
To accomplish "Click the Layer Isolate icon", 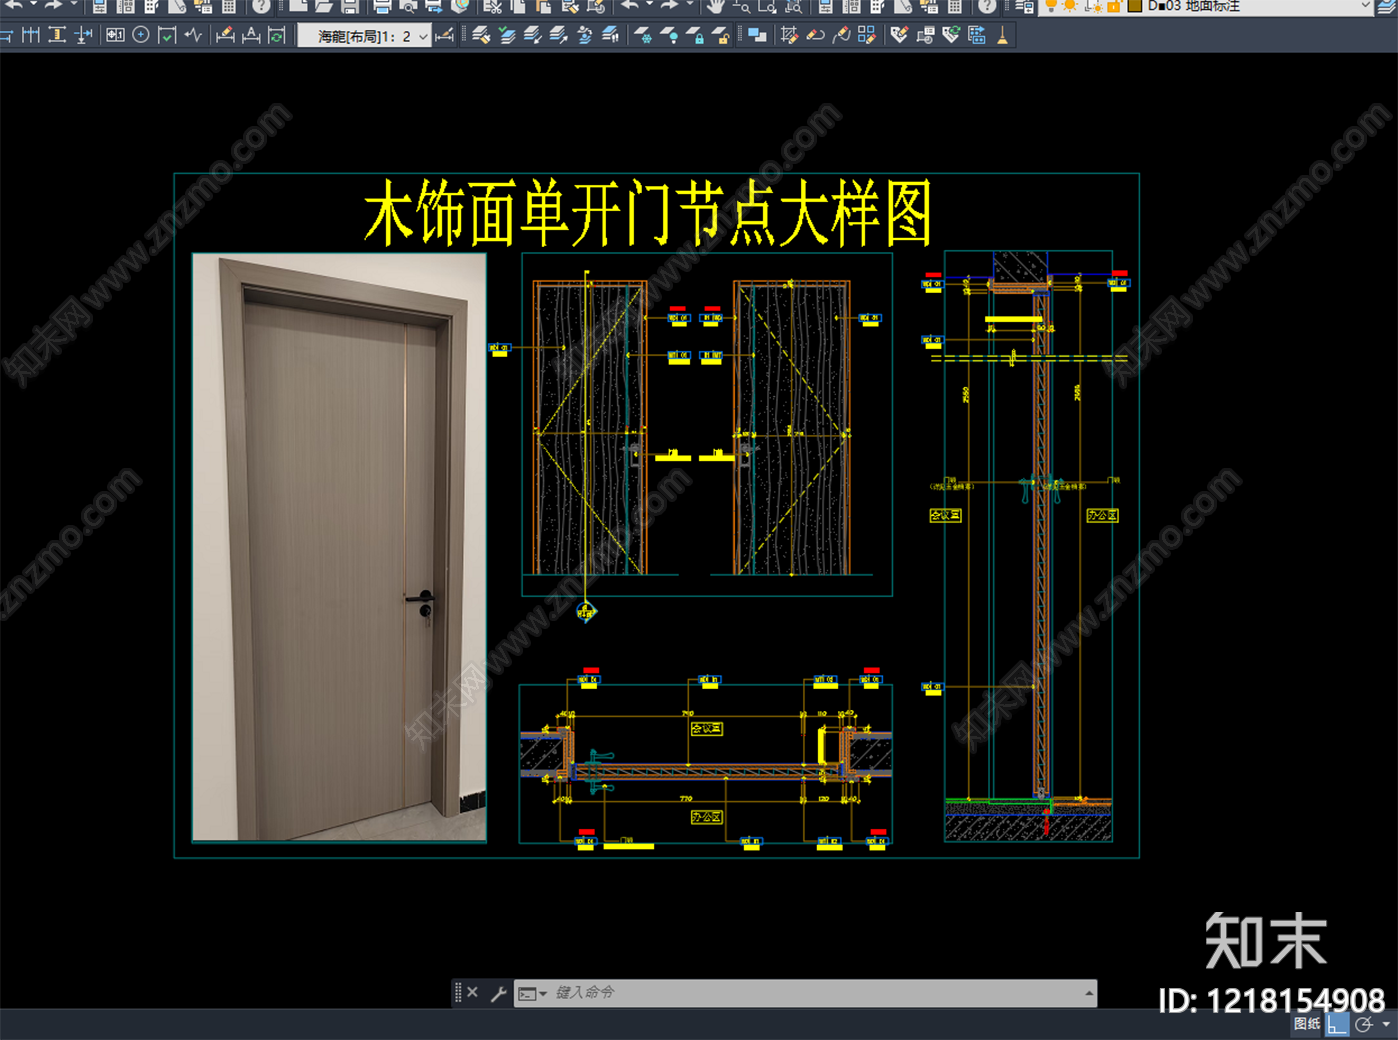I will tap(533, 36).
